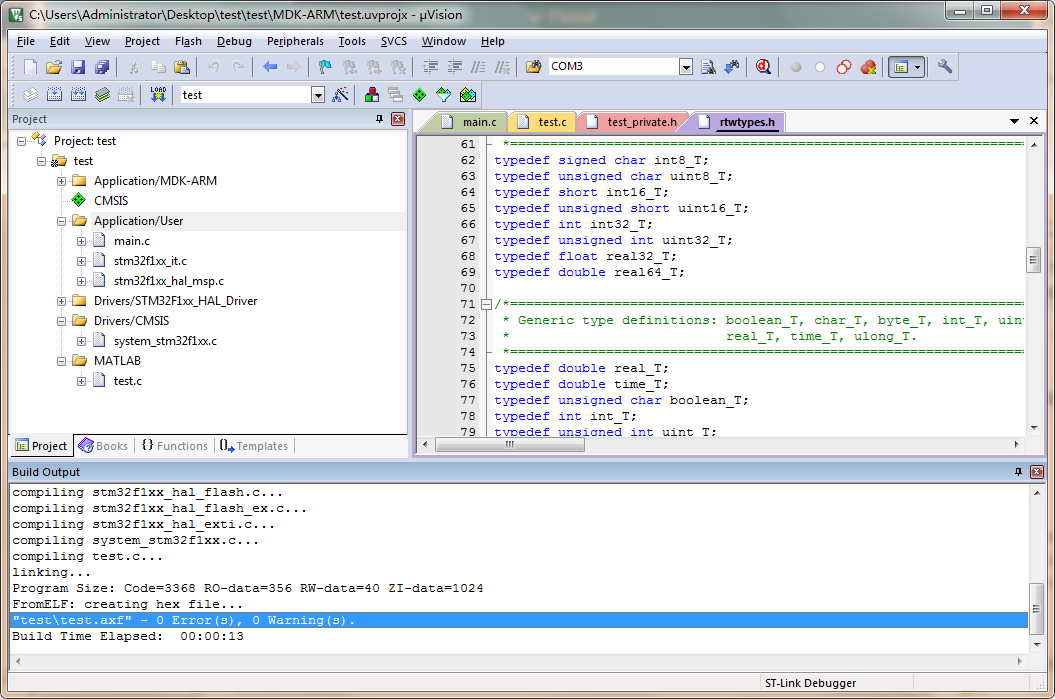Collapse the MATLAB group in project tree
The image size is (1055, 699).
coord(62,361)
